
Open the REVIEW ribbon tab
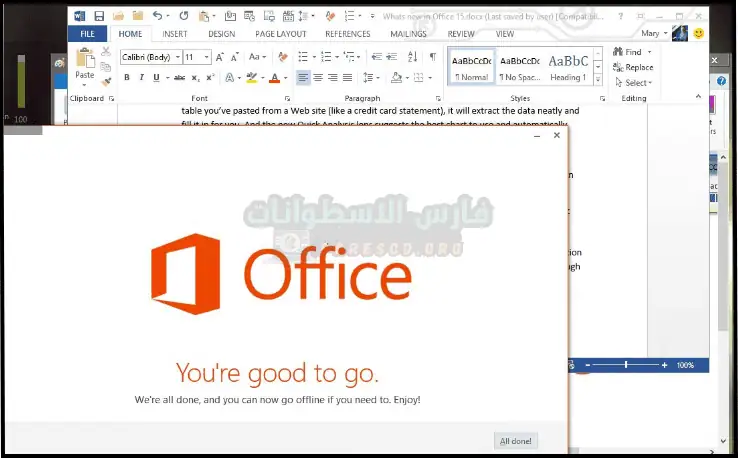point(461,34)
